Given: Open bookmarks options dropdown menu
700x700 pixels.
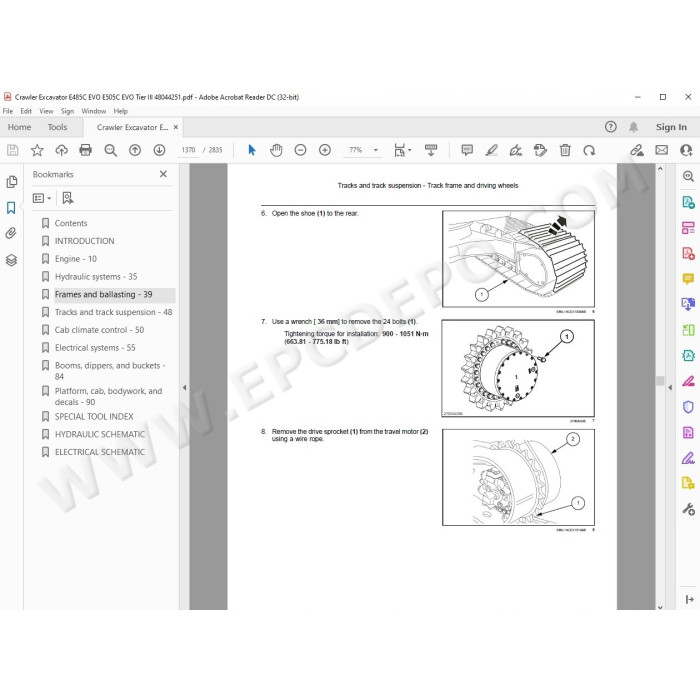Looking at the screenshot, I should (x=42, y=198).
